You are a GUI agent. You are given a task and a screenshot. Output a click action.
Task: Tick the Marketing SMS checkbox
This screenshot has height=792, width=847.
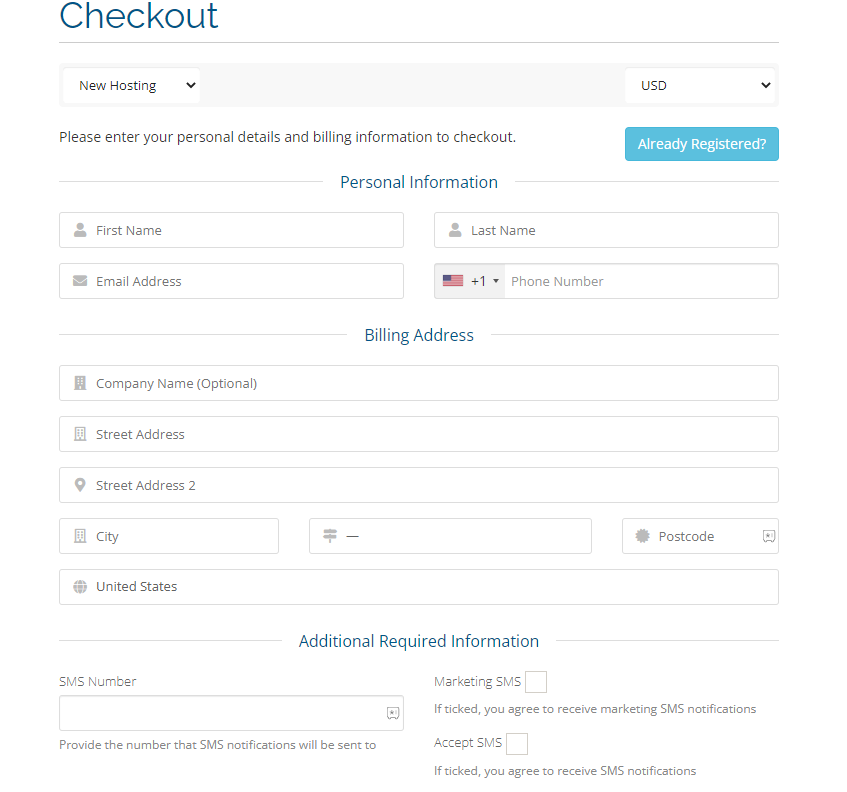[x=536, y=681]
